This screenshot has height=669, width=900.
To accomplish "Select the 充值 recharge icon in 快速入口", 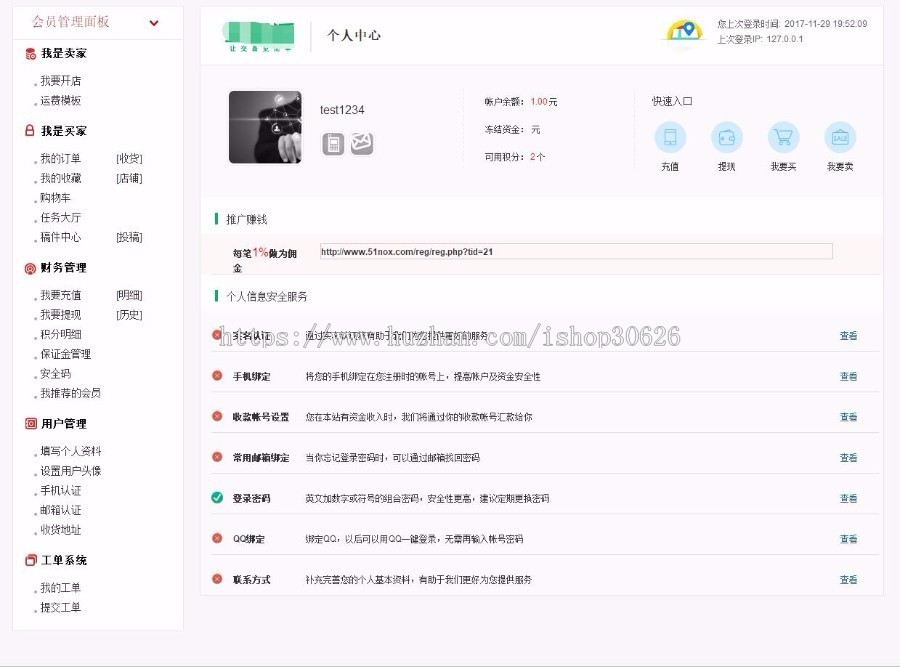I will tap(670, 135).
